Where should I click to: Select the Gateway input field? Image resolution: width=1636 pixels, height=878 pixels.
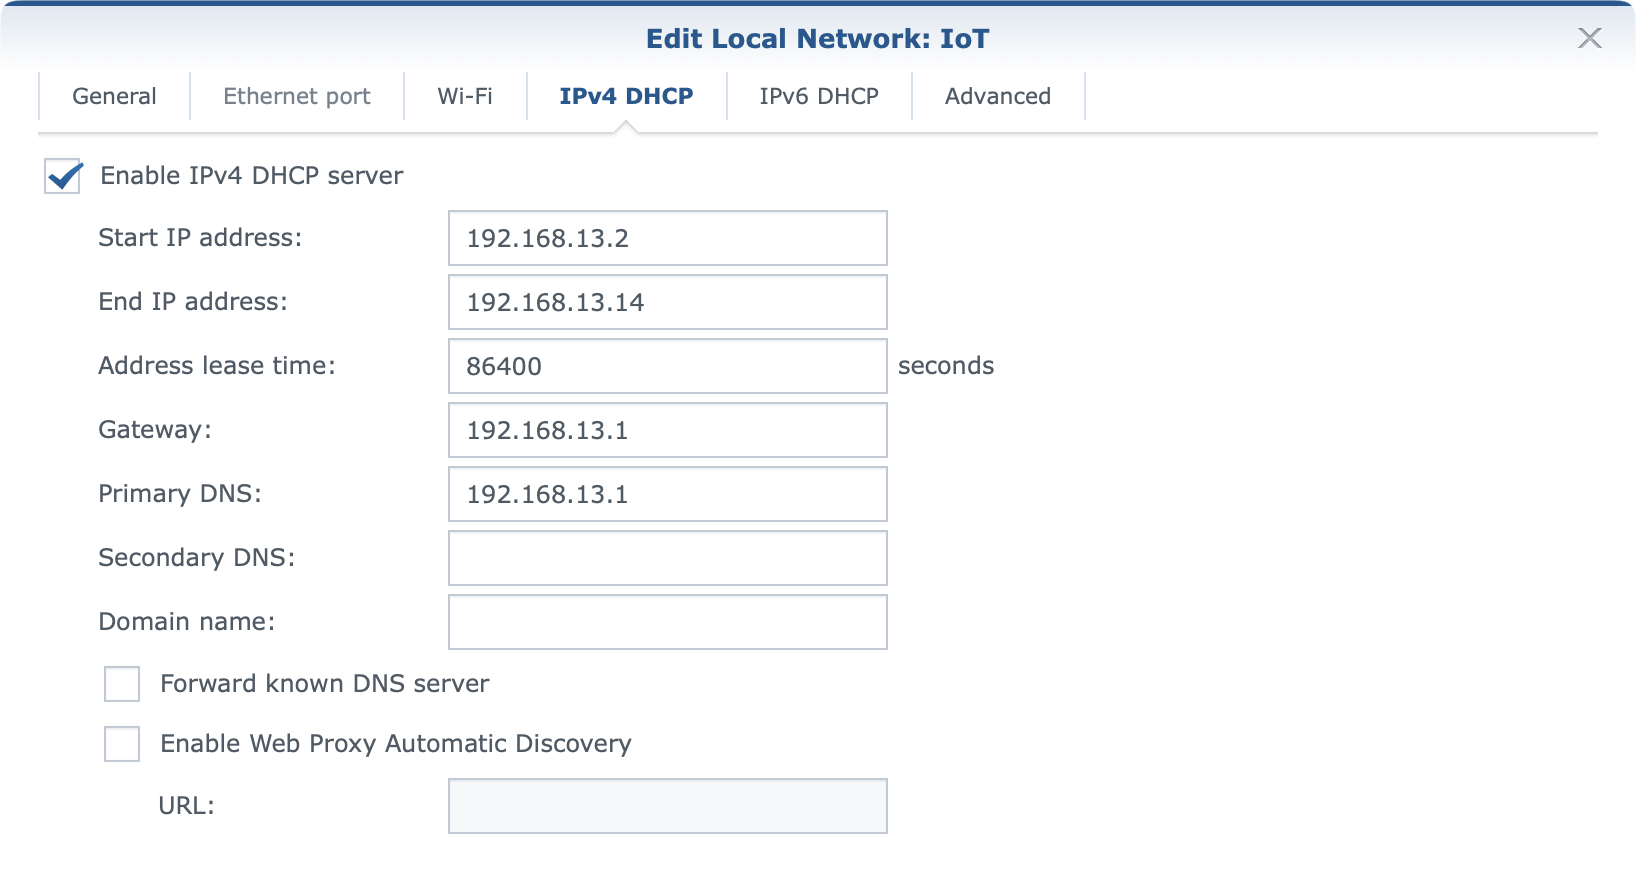point(667,430)
